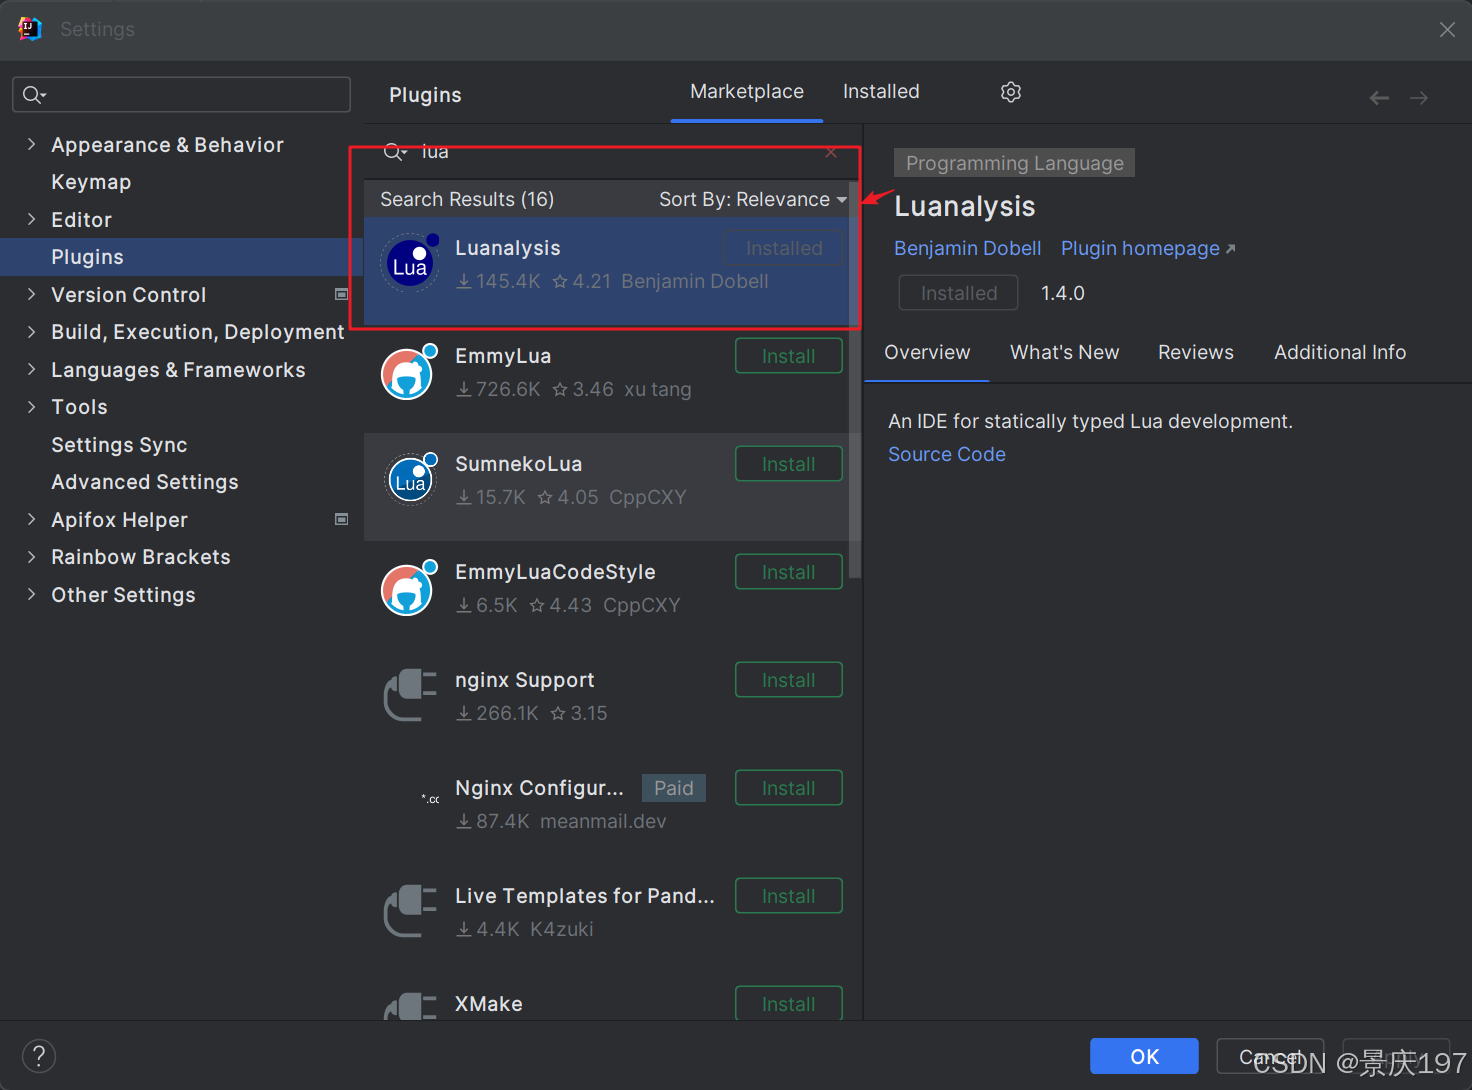Install Live Templates for Pandoc plugin
The image size is (1472, 1090).
click(788, 896)
